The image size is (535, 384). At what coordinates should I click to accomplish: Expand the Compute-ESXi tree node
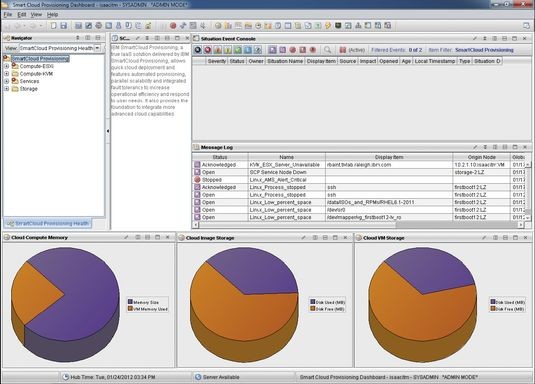point(6,66)
